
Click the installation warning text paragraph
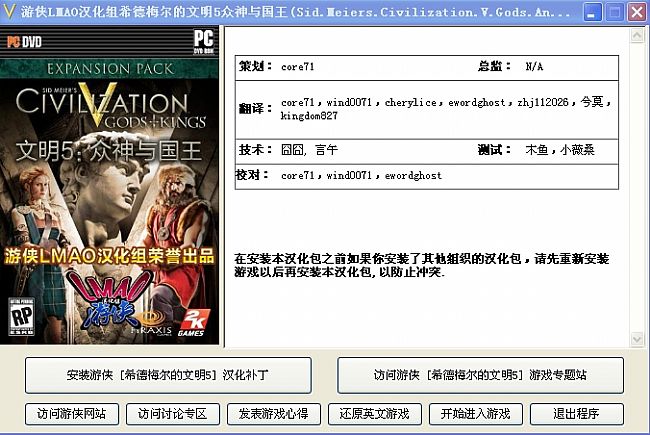(422, 265)
